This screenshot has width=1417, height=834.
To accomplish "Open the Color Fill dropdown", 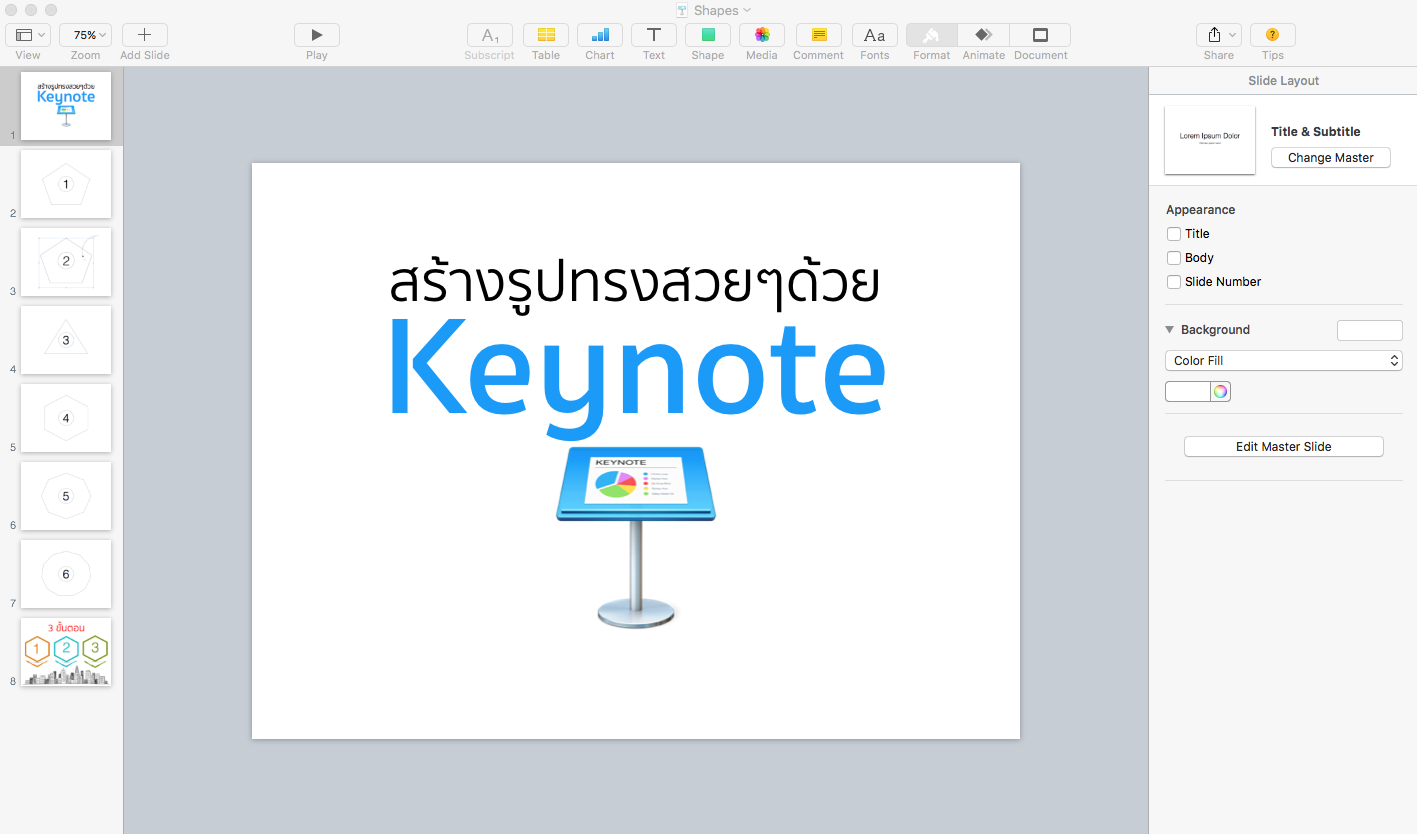I will 1283,360.
